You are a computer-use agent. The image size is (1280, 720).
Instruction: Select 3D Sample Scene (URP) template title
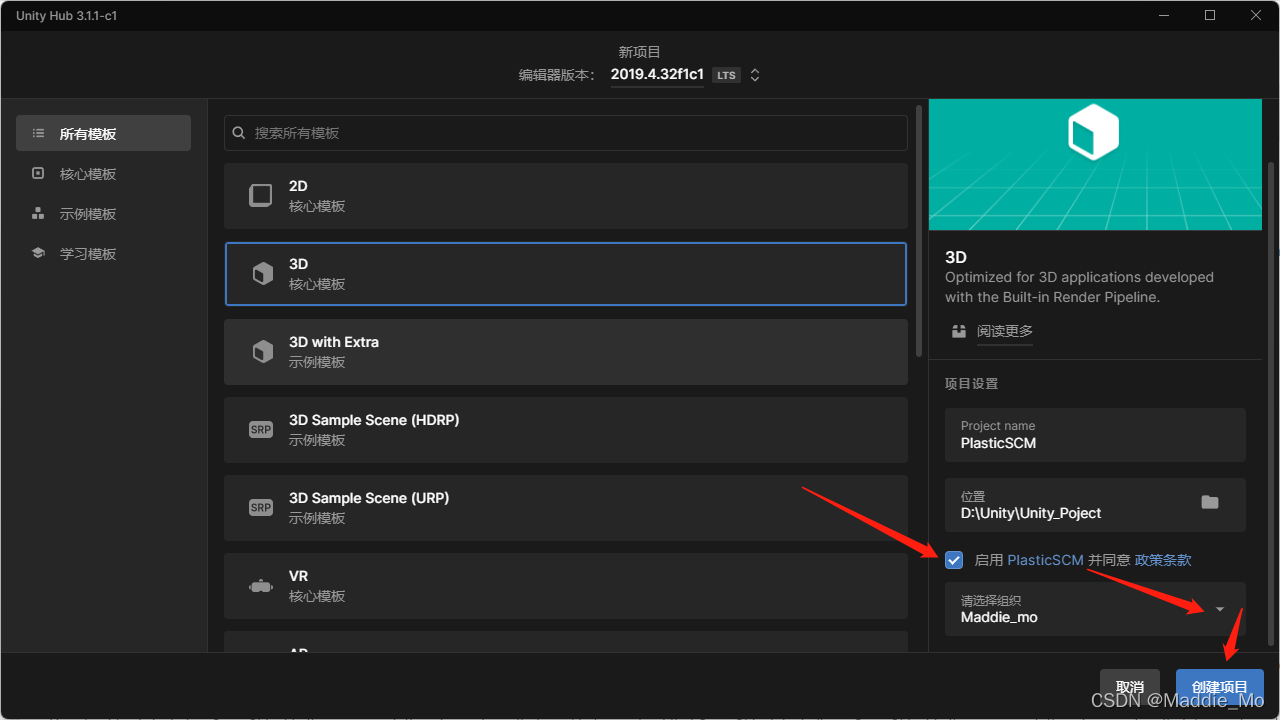coord(369,498)
